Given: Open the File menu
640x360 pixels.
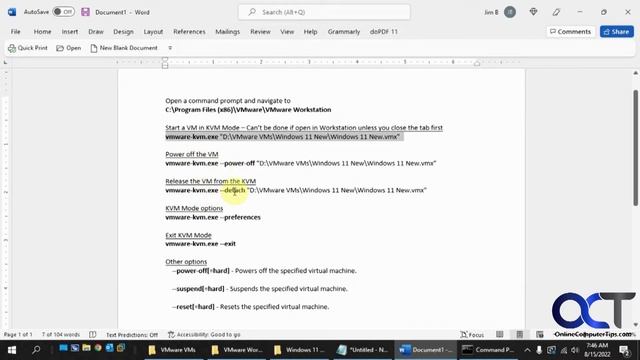Looking at the screenshot, I should [x=16, y=31].
